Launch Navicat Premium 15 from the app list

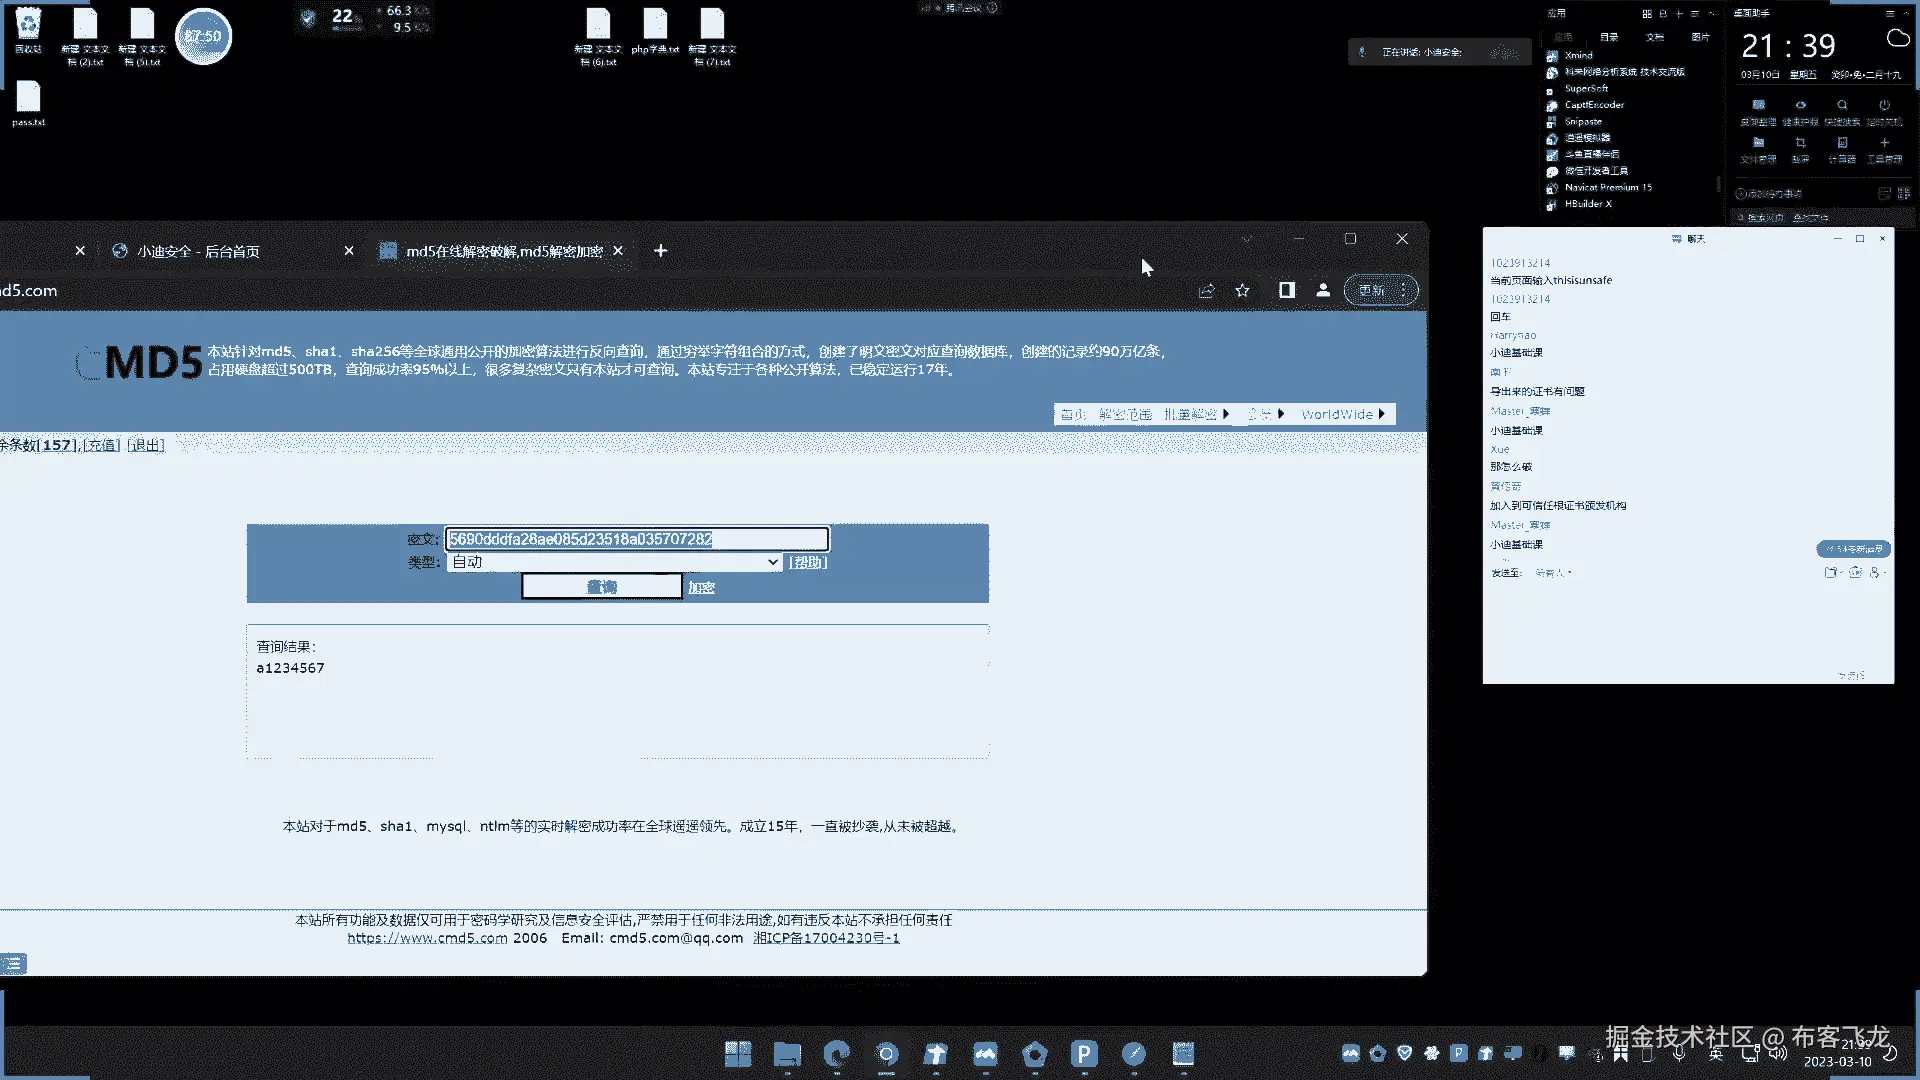pyautogui.click(x=1607, y=187)
